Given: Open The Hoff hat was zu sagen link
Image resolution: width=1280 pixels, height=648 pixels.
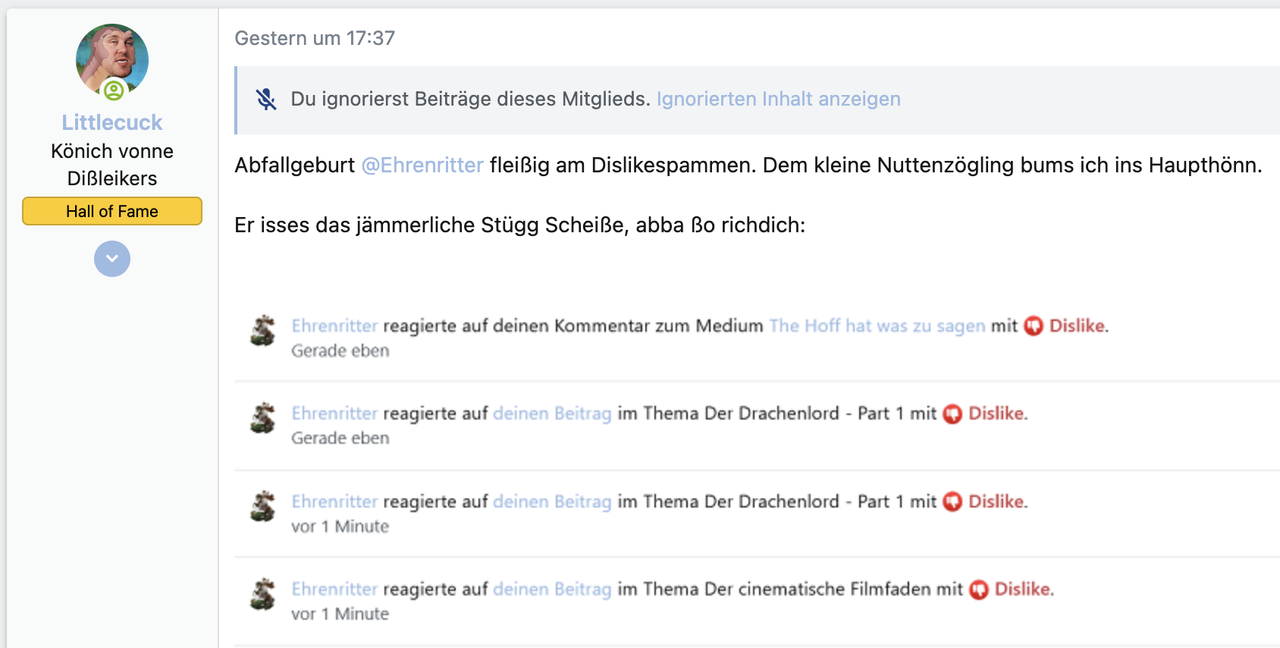Looking at the screenshot, I should tap(877, 326).
